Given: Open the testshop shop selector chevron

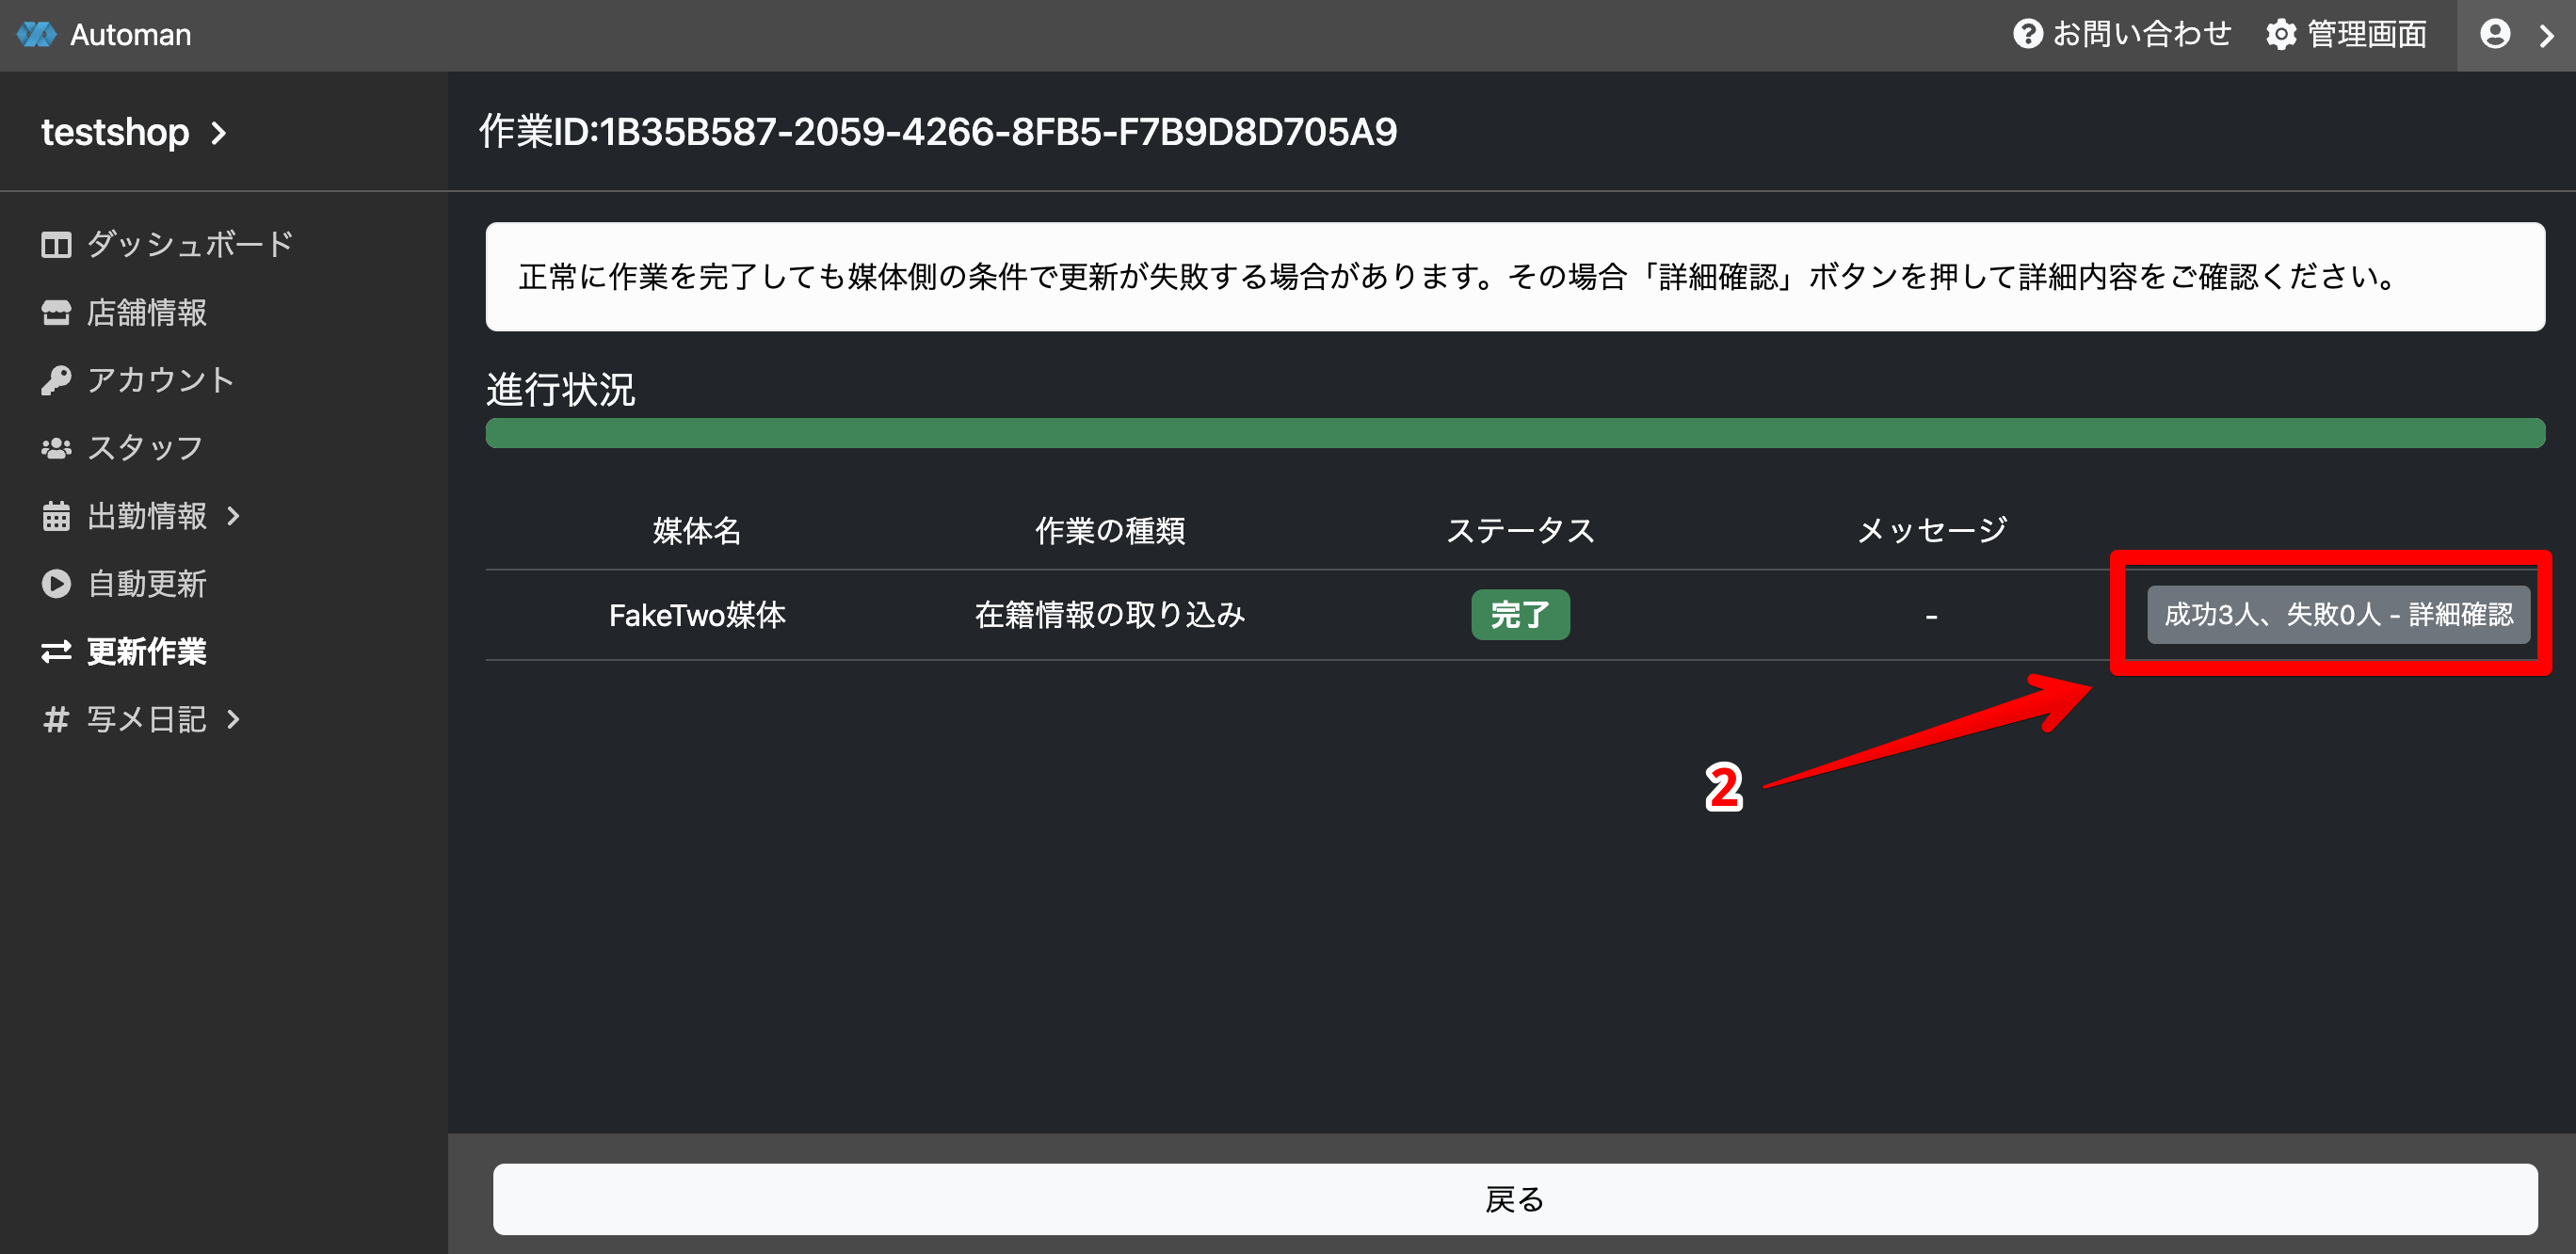Looking at the screenshot, I should coord(219,132).
